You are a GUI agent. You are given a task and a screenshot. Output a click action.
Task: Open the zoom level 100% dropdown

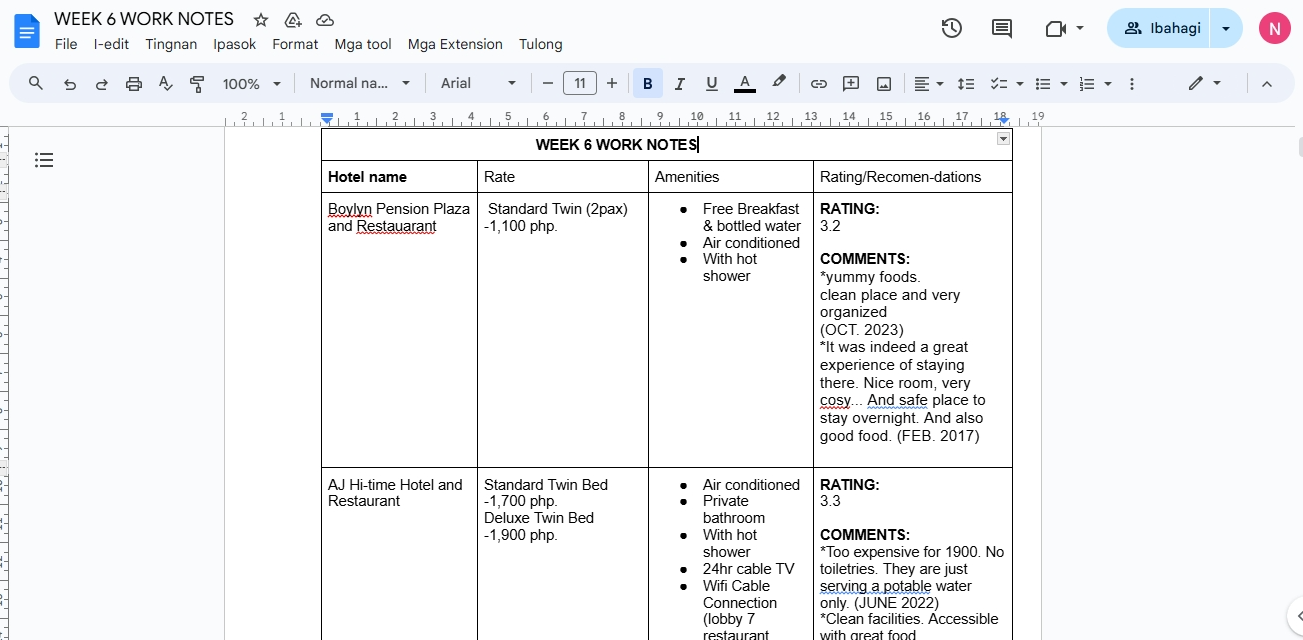[x=252, y=84]
